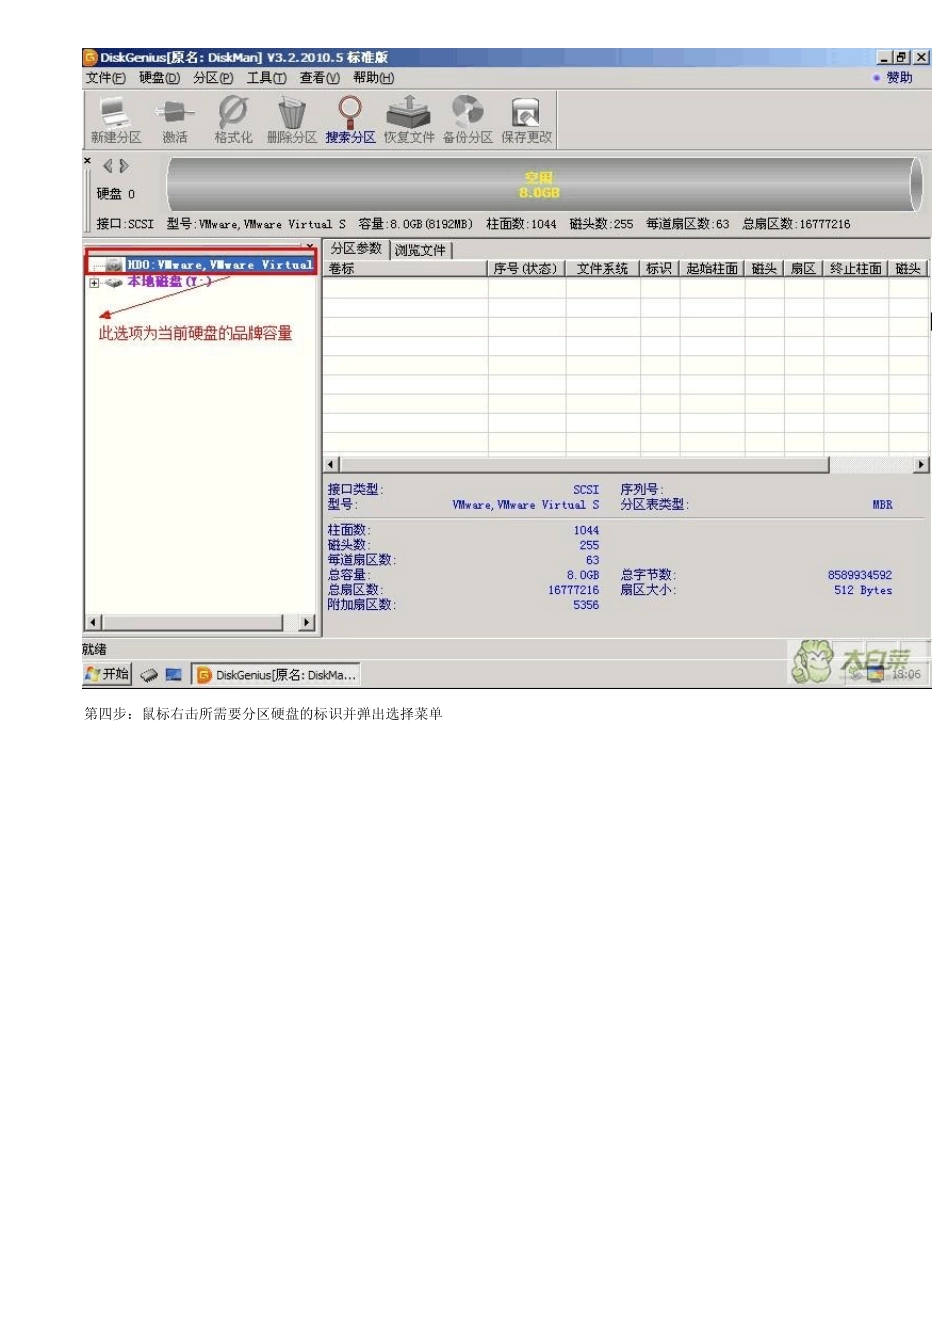This screenshot has width=950, height=1344.
Task: Switch to the 分区参数 tab
Action: click(x=356, y=249)
